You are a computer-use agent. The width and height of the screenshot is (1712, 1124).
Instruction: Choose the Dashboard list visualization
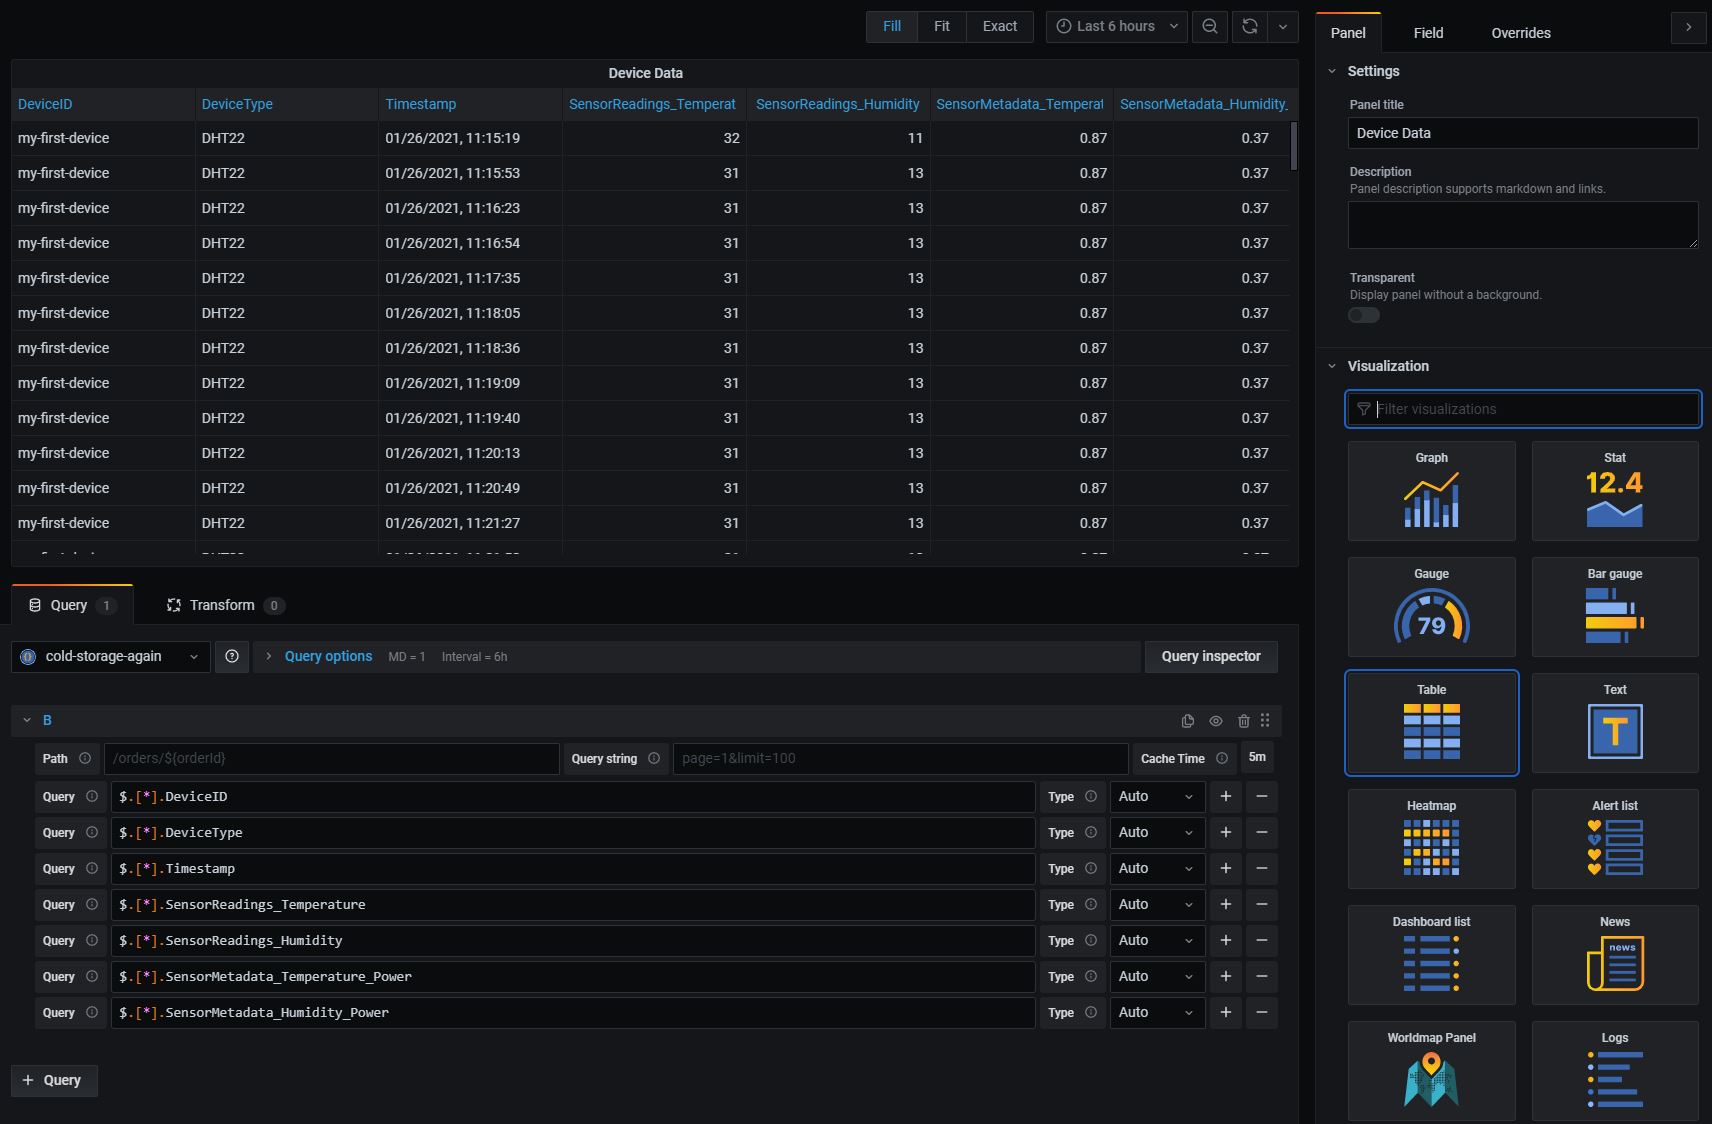(x=1432, y=955)
